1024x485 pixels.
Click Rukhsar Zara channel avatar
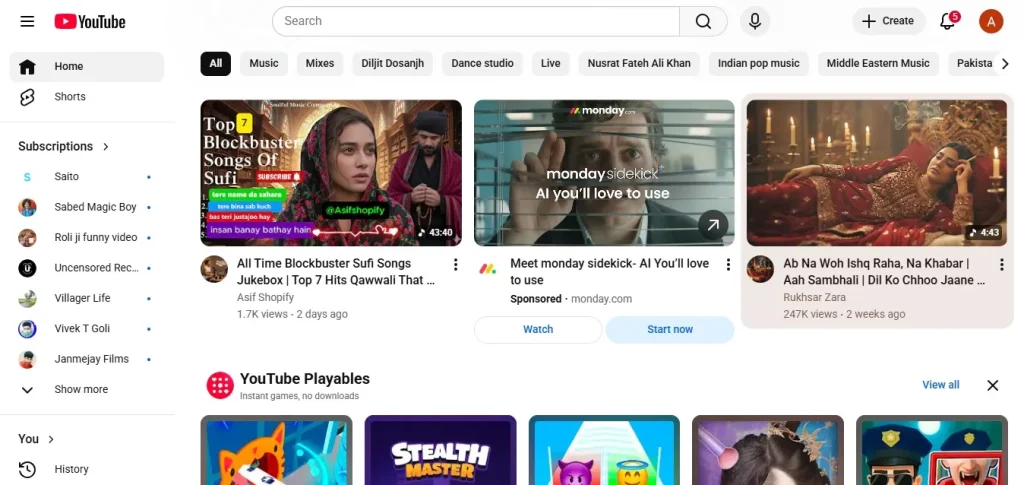[x=760, y=269]
